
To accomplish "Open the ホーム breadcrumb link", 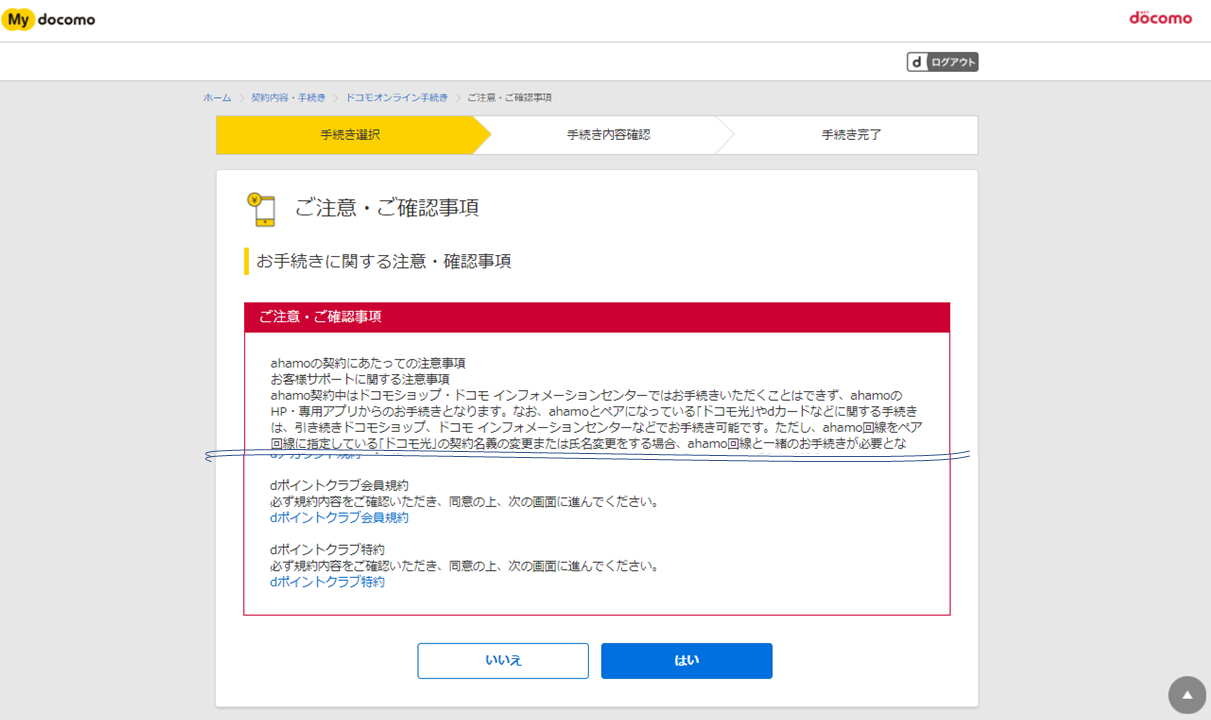I will (217, 98).
